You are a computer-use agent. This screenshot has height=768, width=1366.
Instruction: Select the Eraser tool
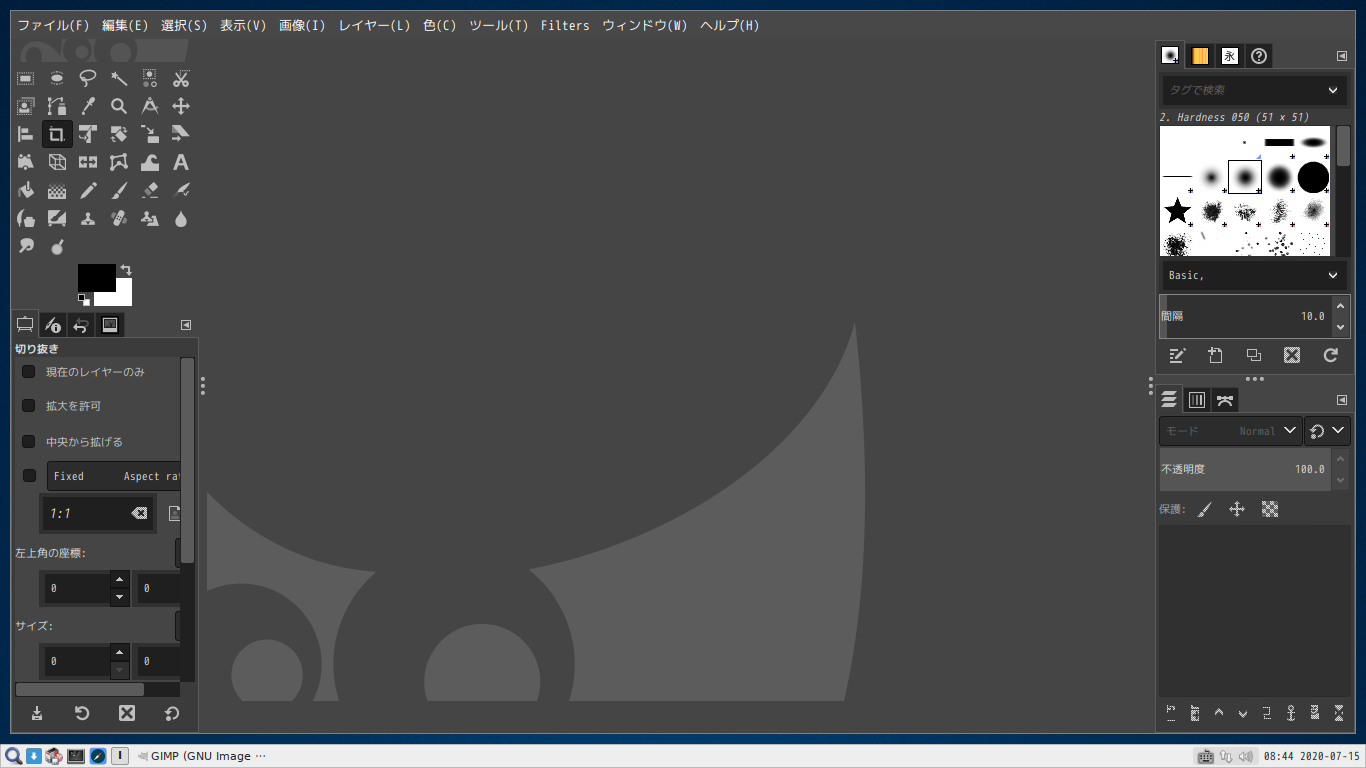tap(150, 190)
